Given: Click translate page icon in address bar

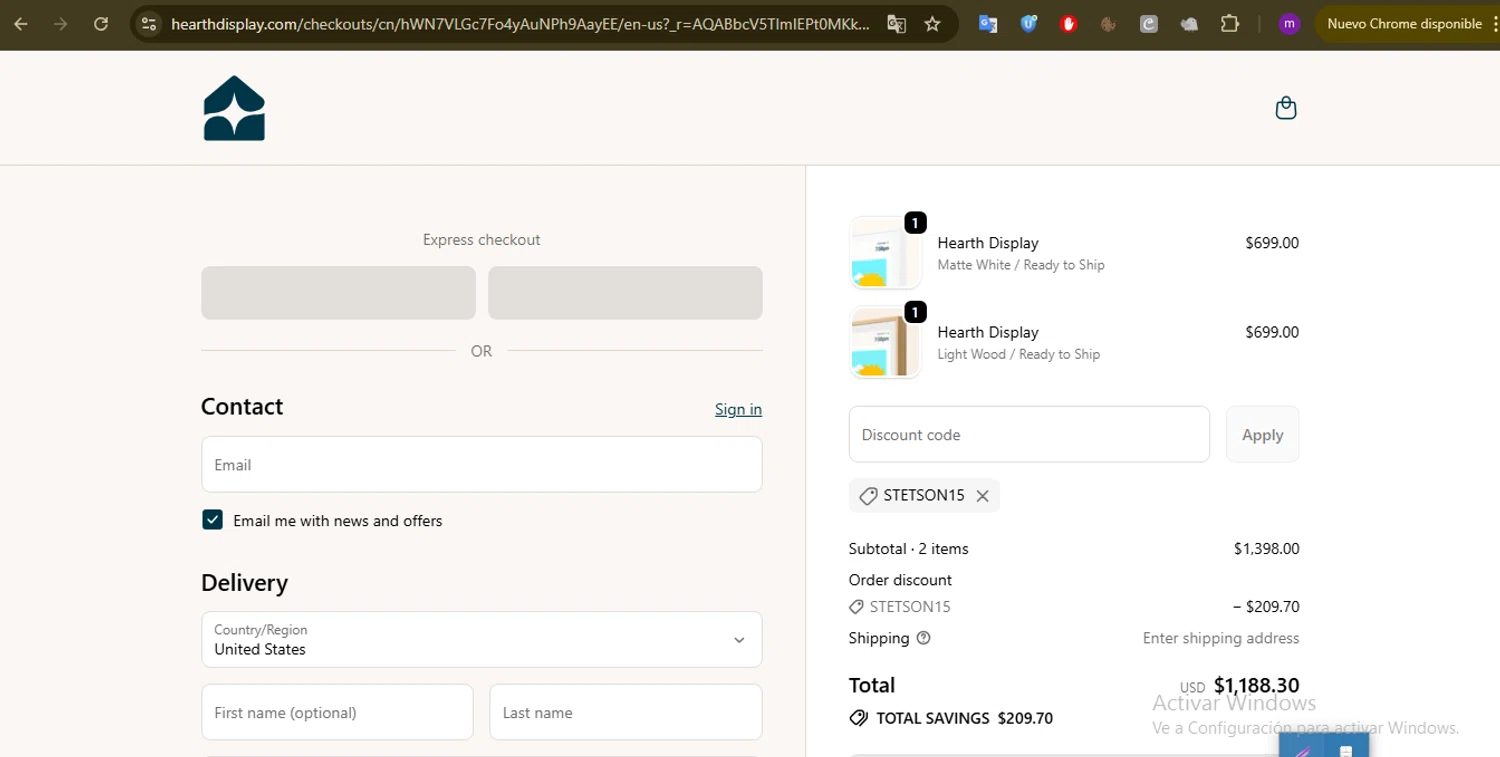Looking at the screenshot, I should click(896, 24).
